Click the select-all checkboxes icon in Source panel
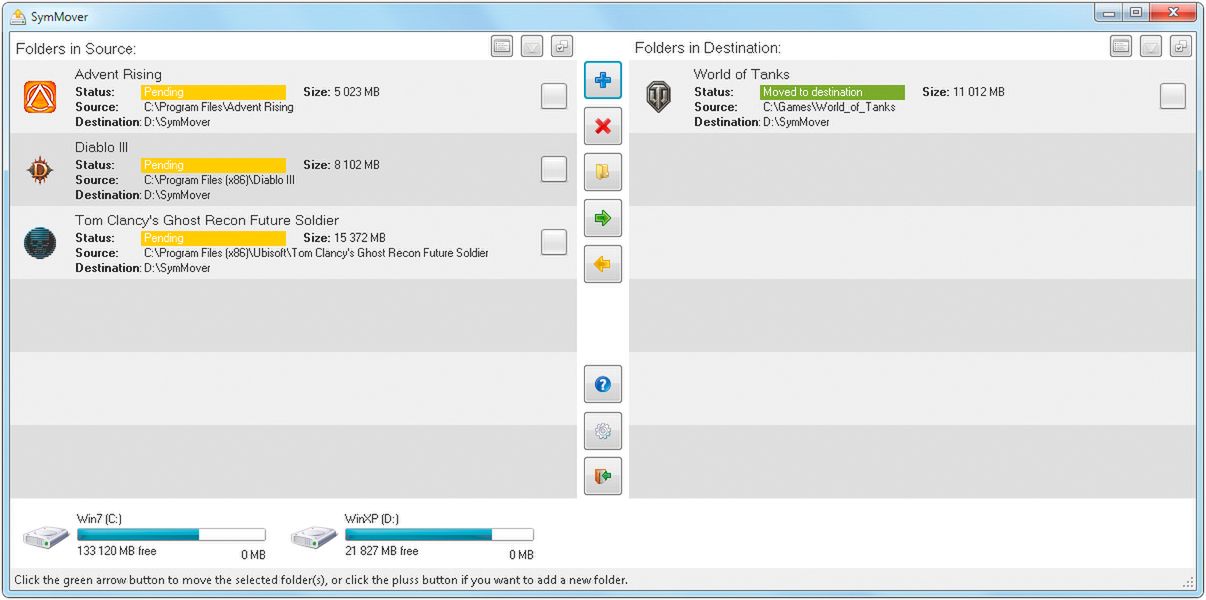Image resolution: width=1206 pixels, height=600 pixels. [x=562, y=46]
